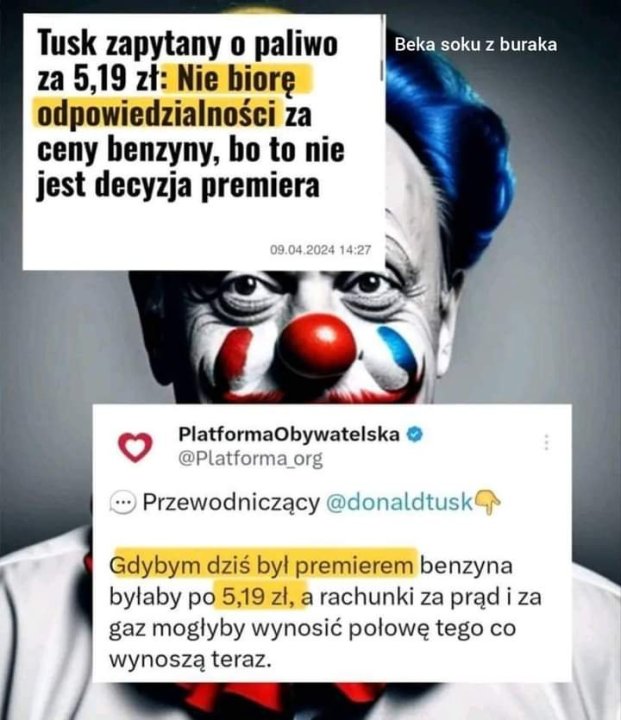Click the pointing-down hand emoji
This screenshot has height=720, width=621.
487,502
